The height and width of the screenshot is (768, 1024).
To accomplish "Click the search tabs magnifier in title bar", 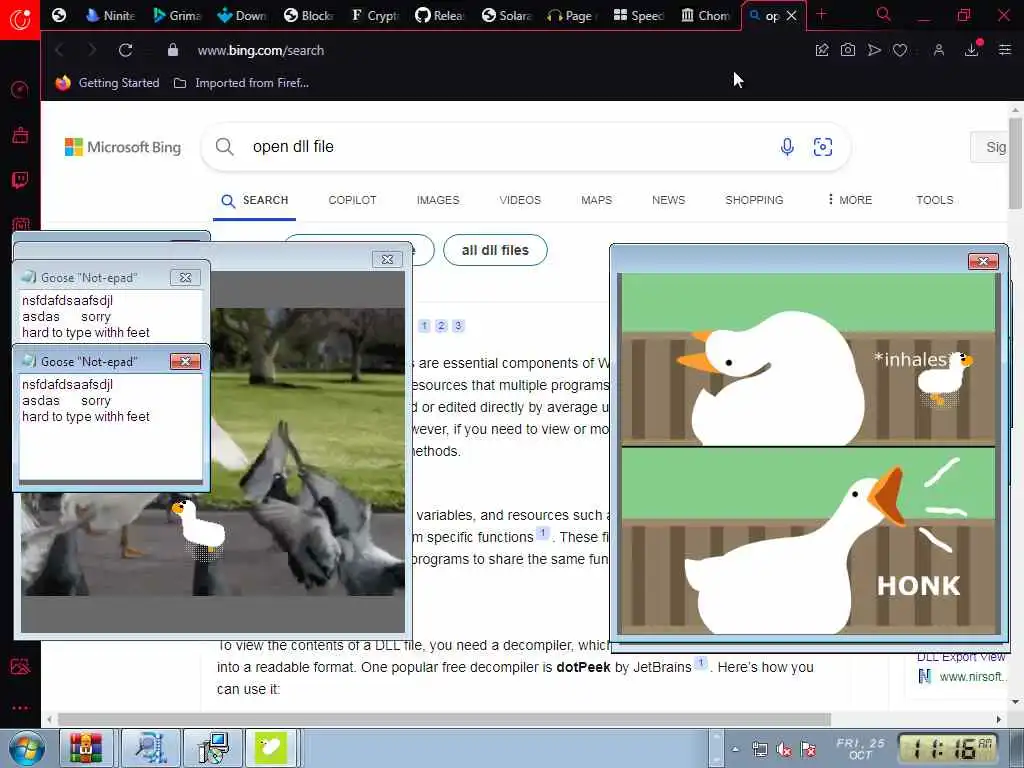I will click(x=883, y=14).
